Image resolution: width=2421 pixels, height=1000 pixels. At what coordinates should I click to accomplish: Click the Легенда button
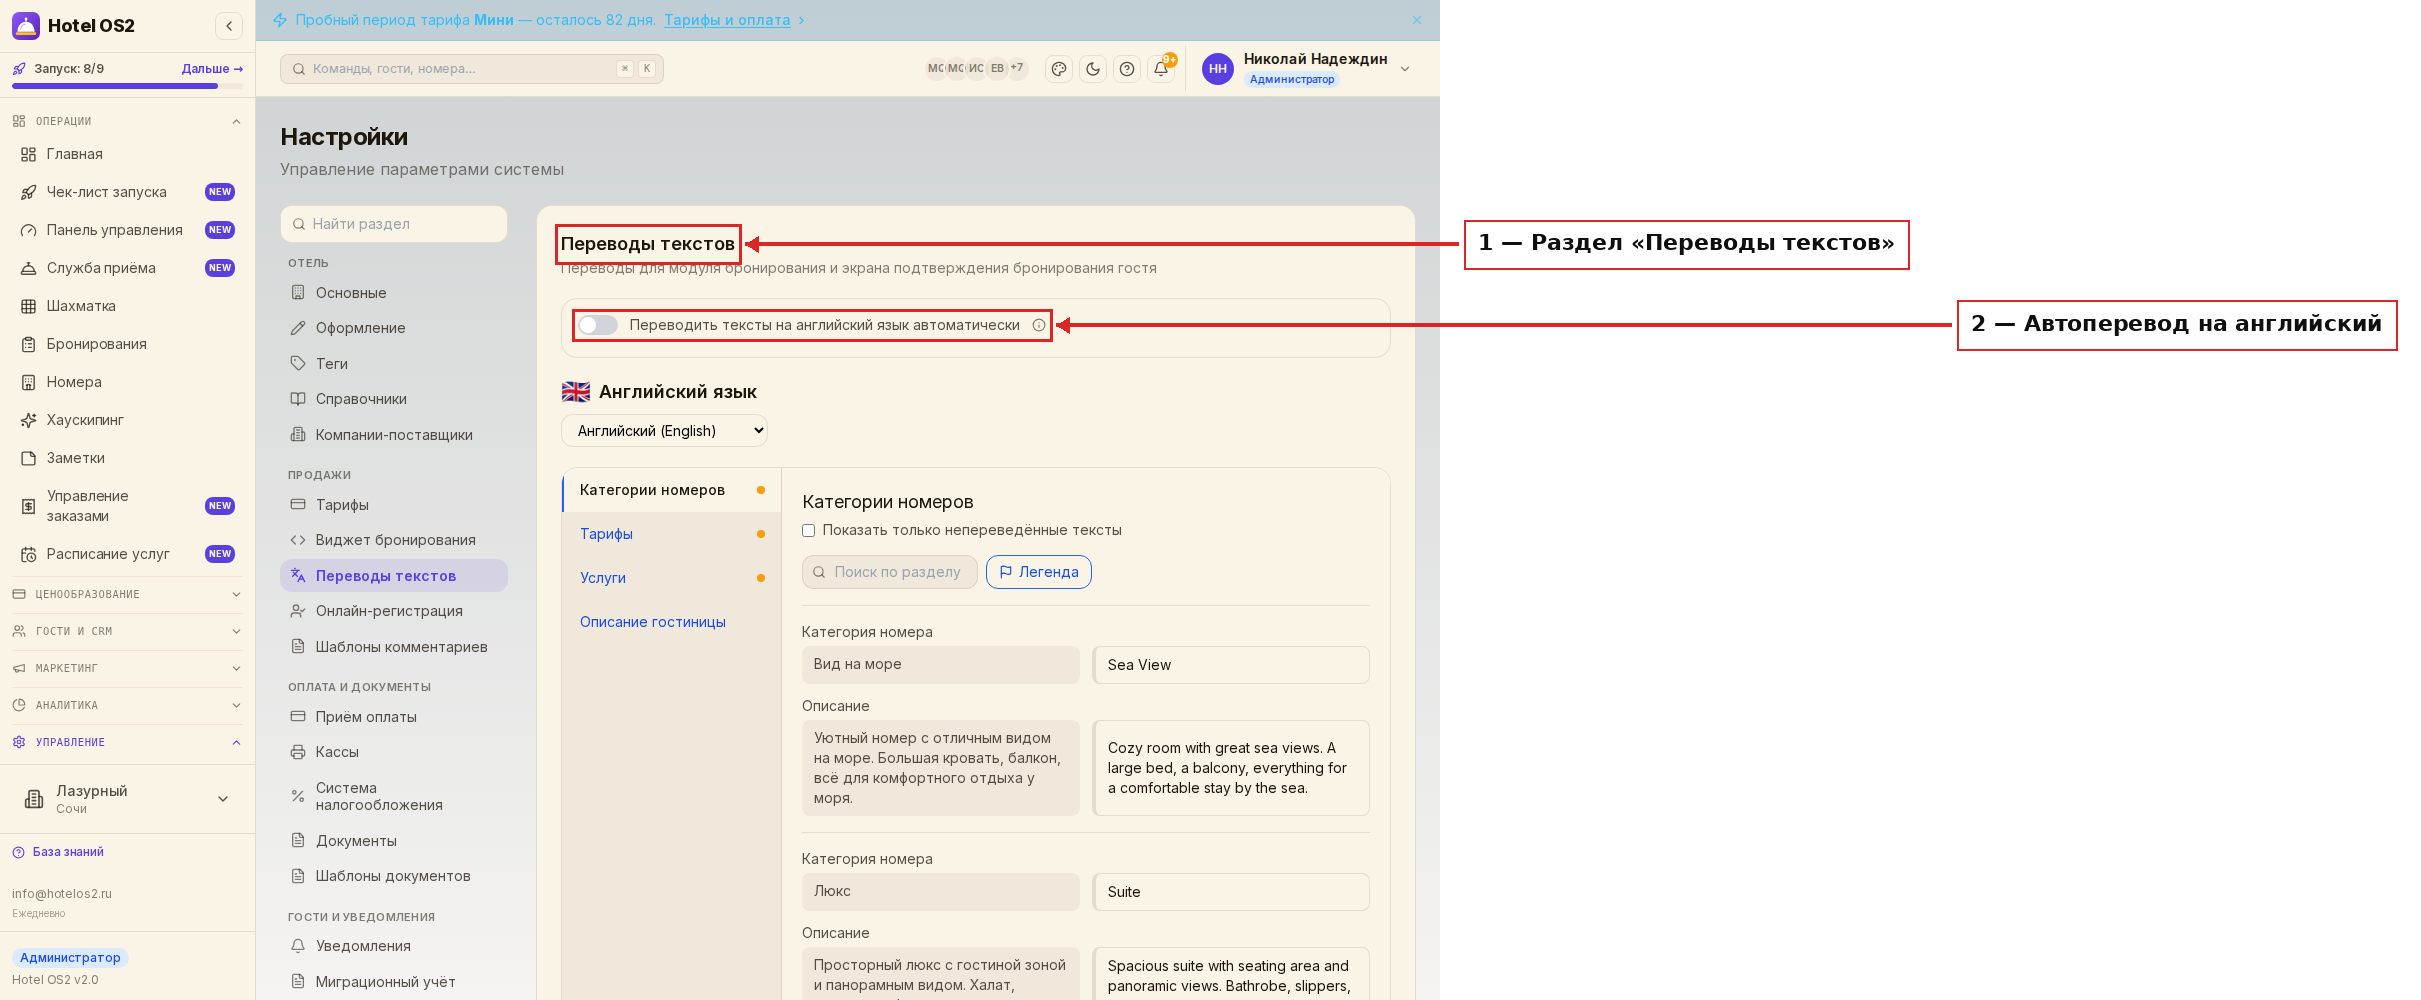point(1039,572)
